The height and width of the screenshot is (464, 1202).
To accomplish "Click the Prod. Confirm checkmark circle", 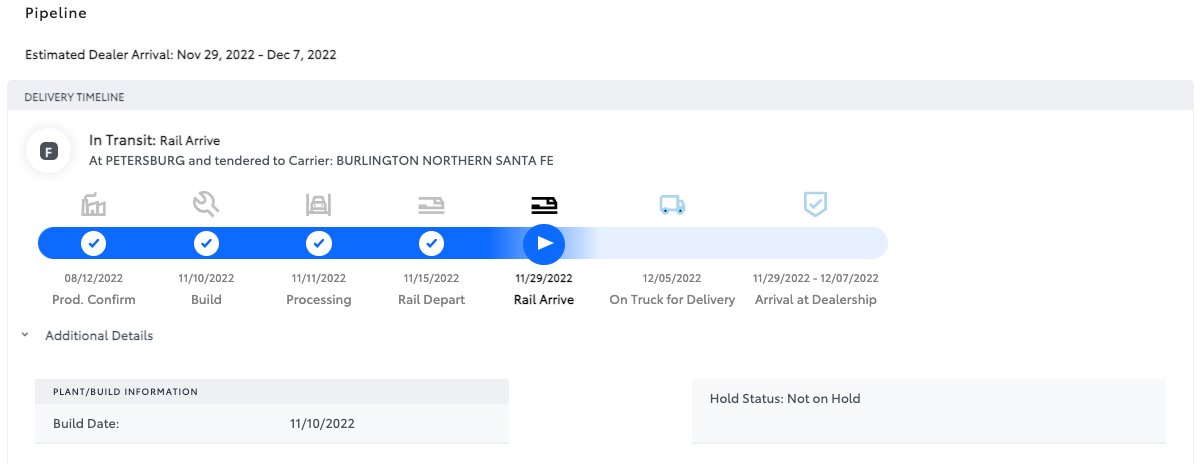I will click(93, 243).
